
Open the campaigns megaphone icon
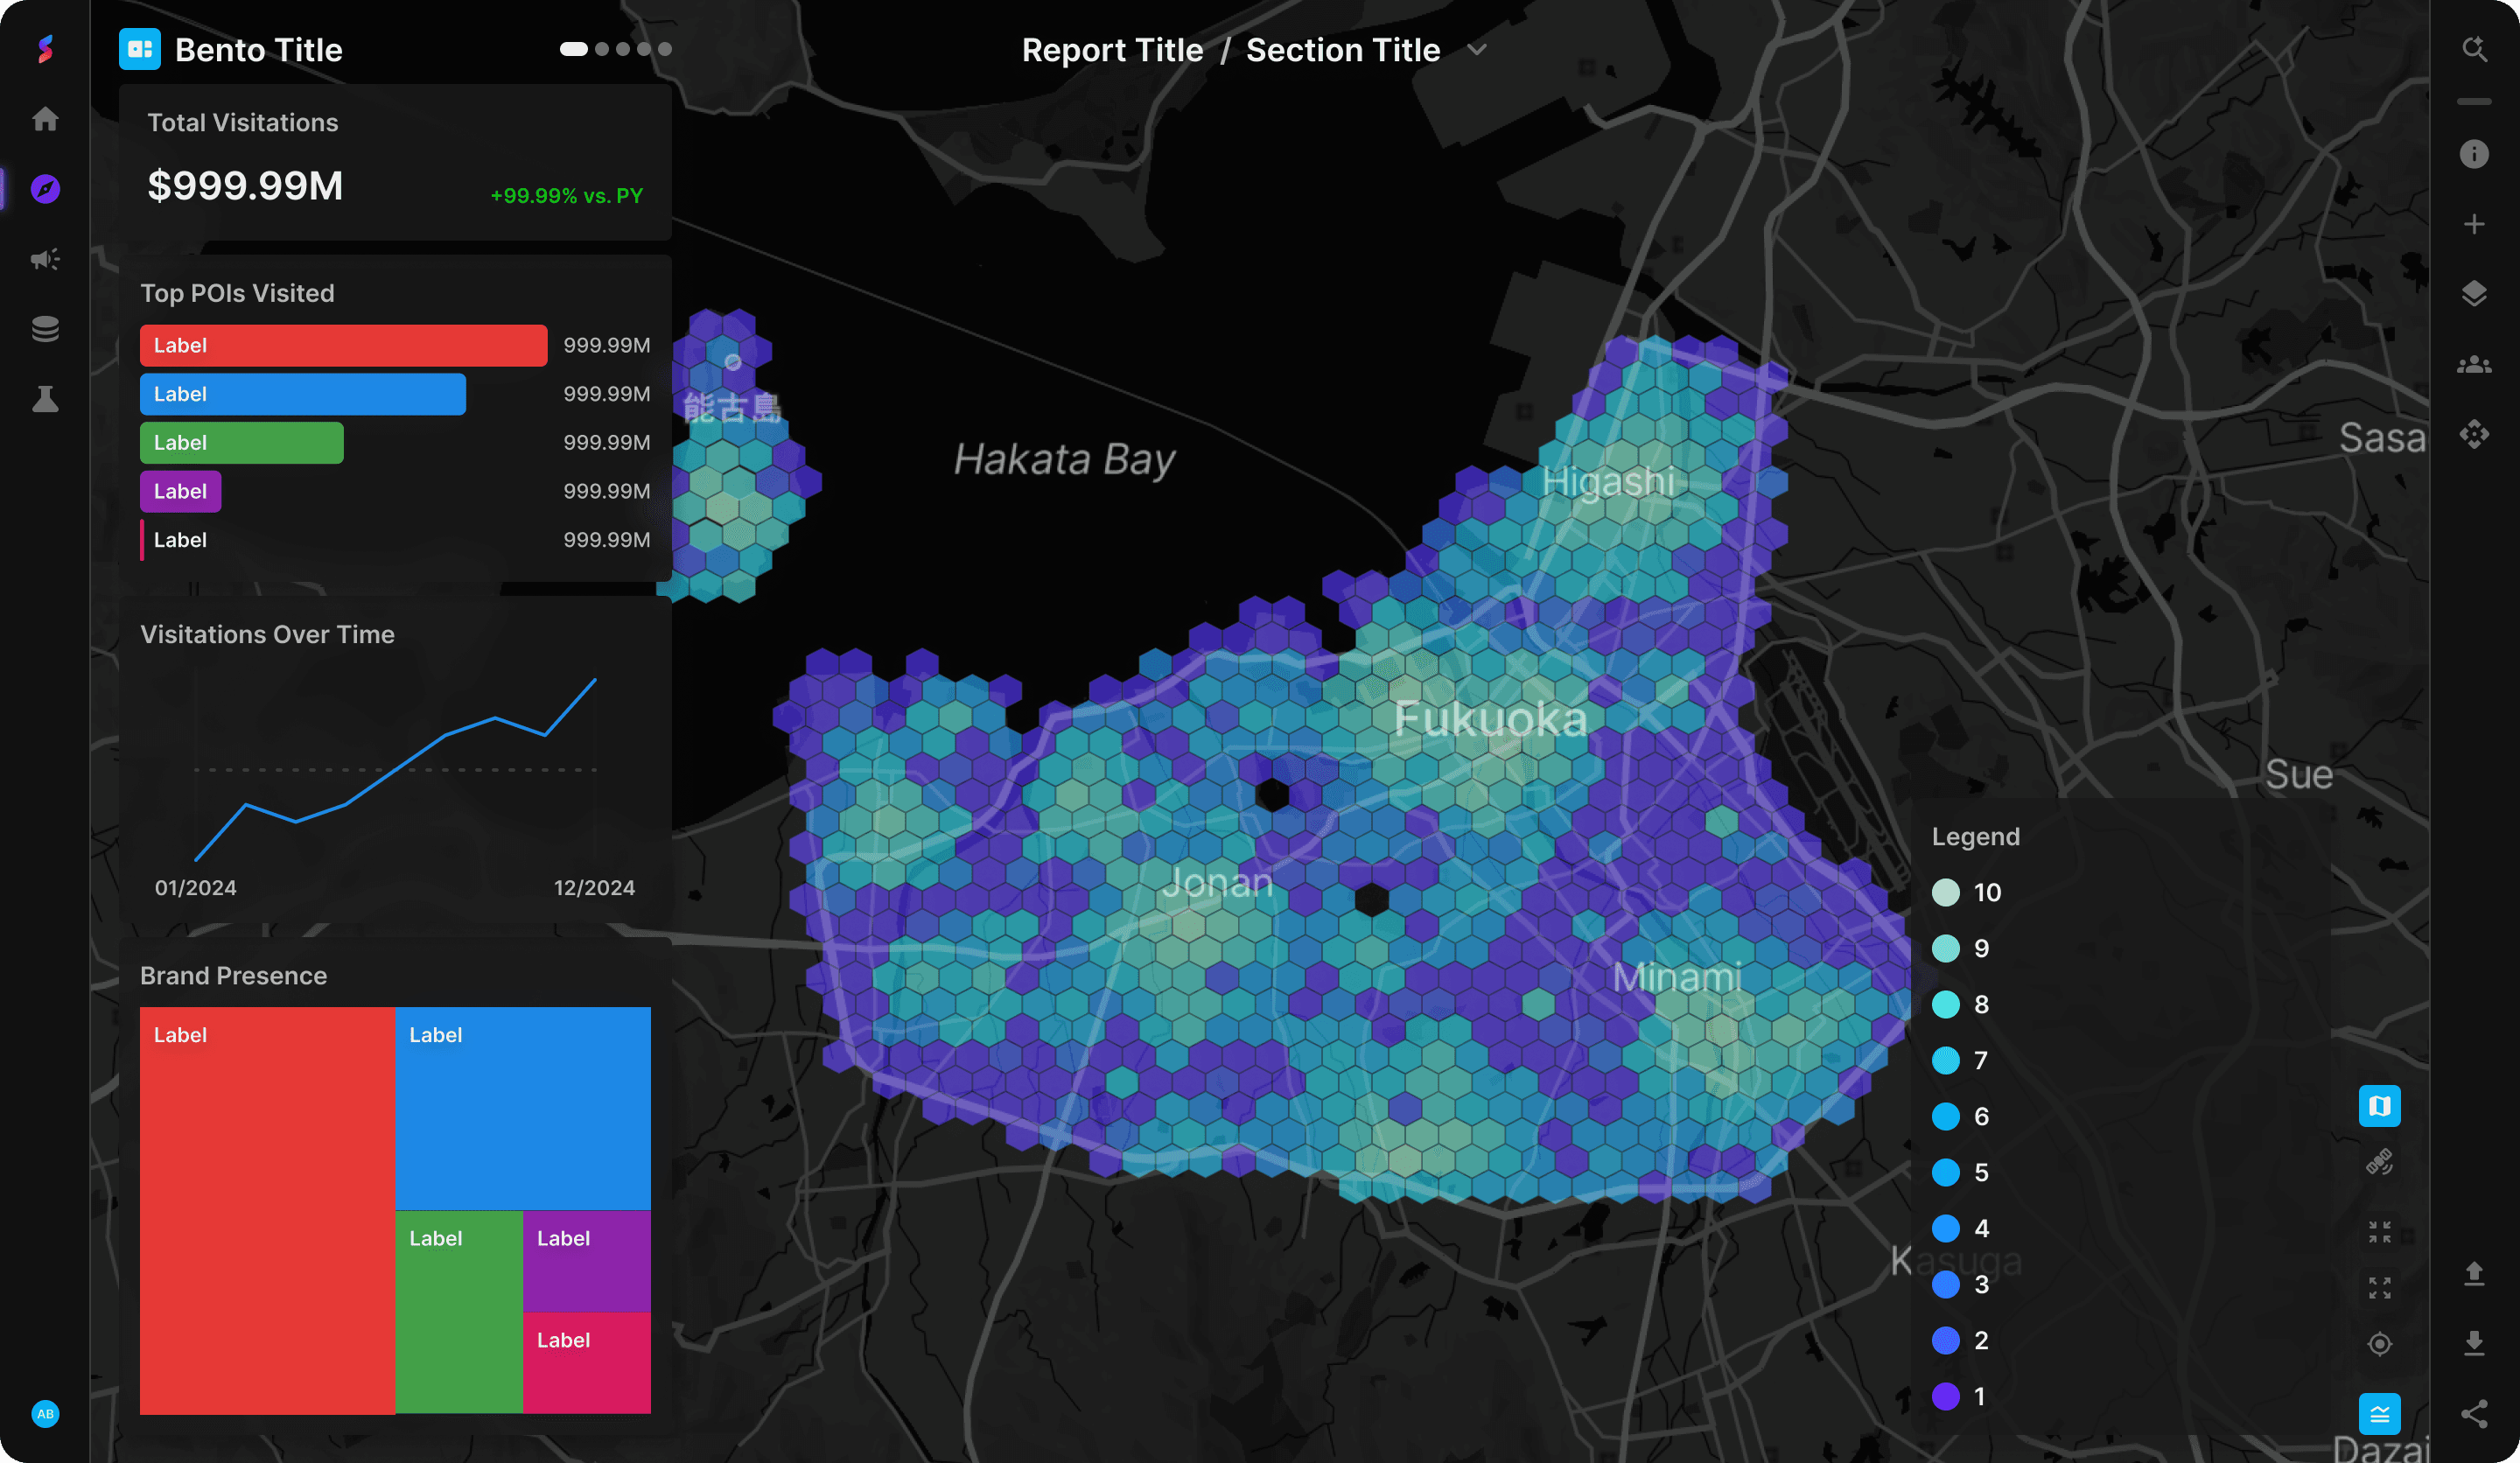[x=45, y=259]
